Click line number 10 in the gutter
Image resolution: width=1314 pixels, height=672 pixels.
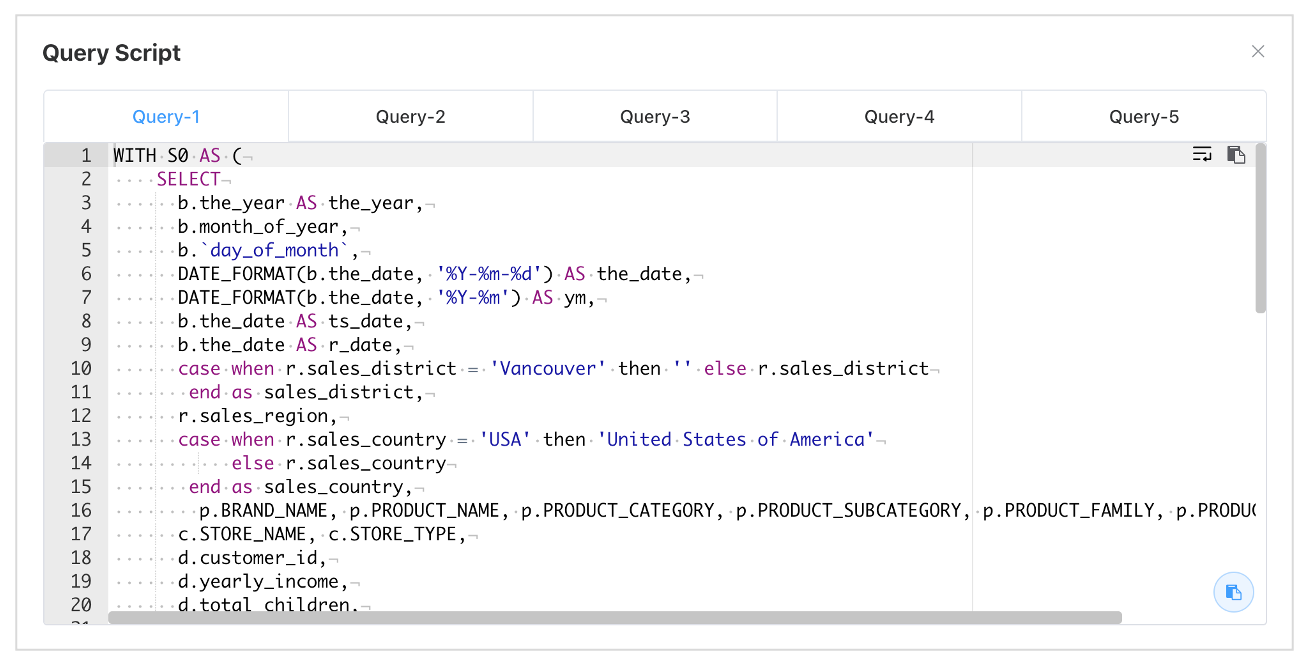tap(81, 368)
